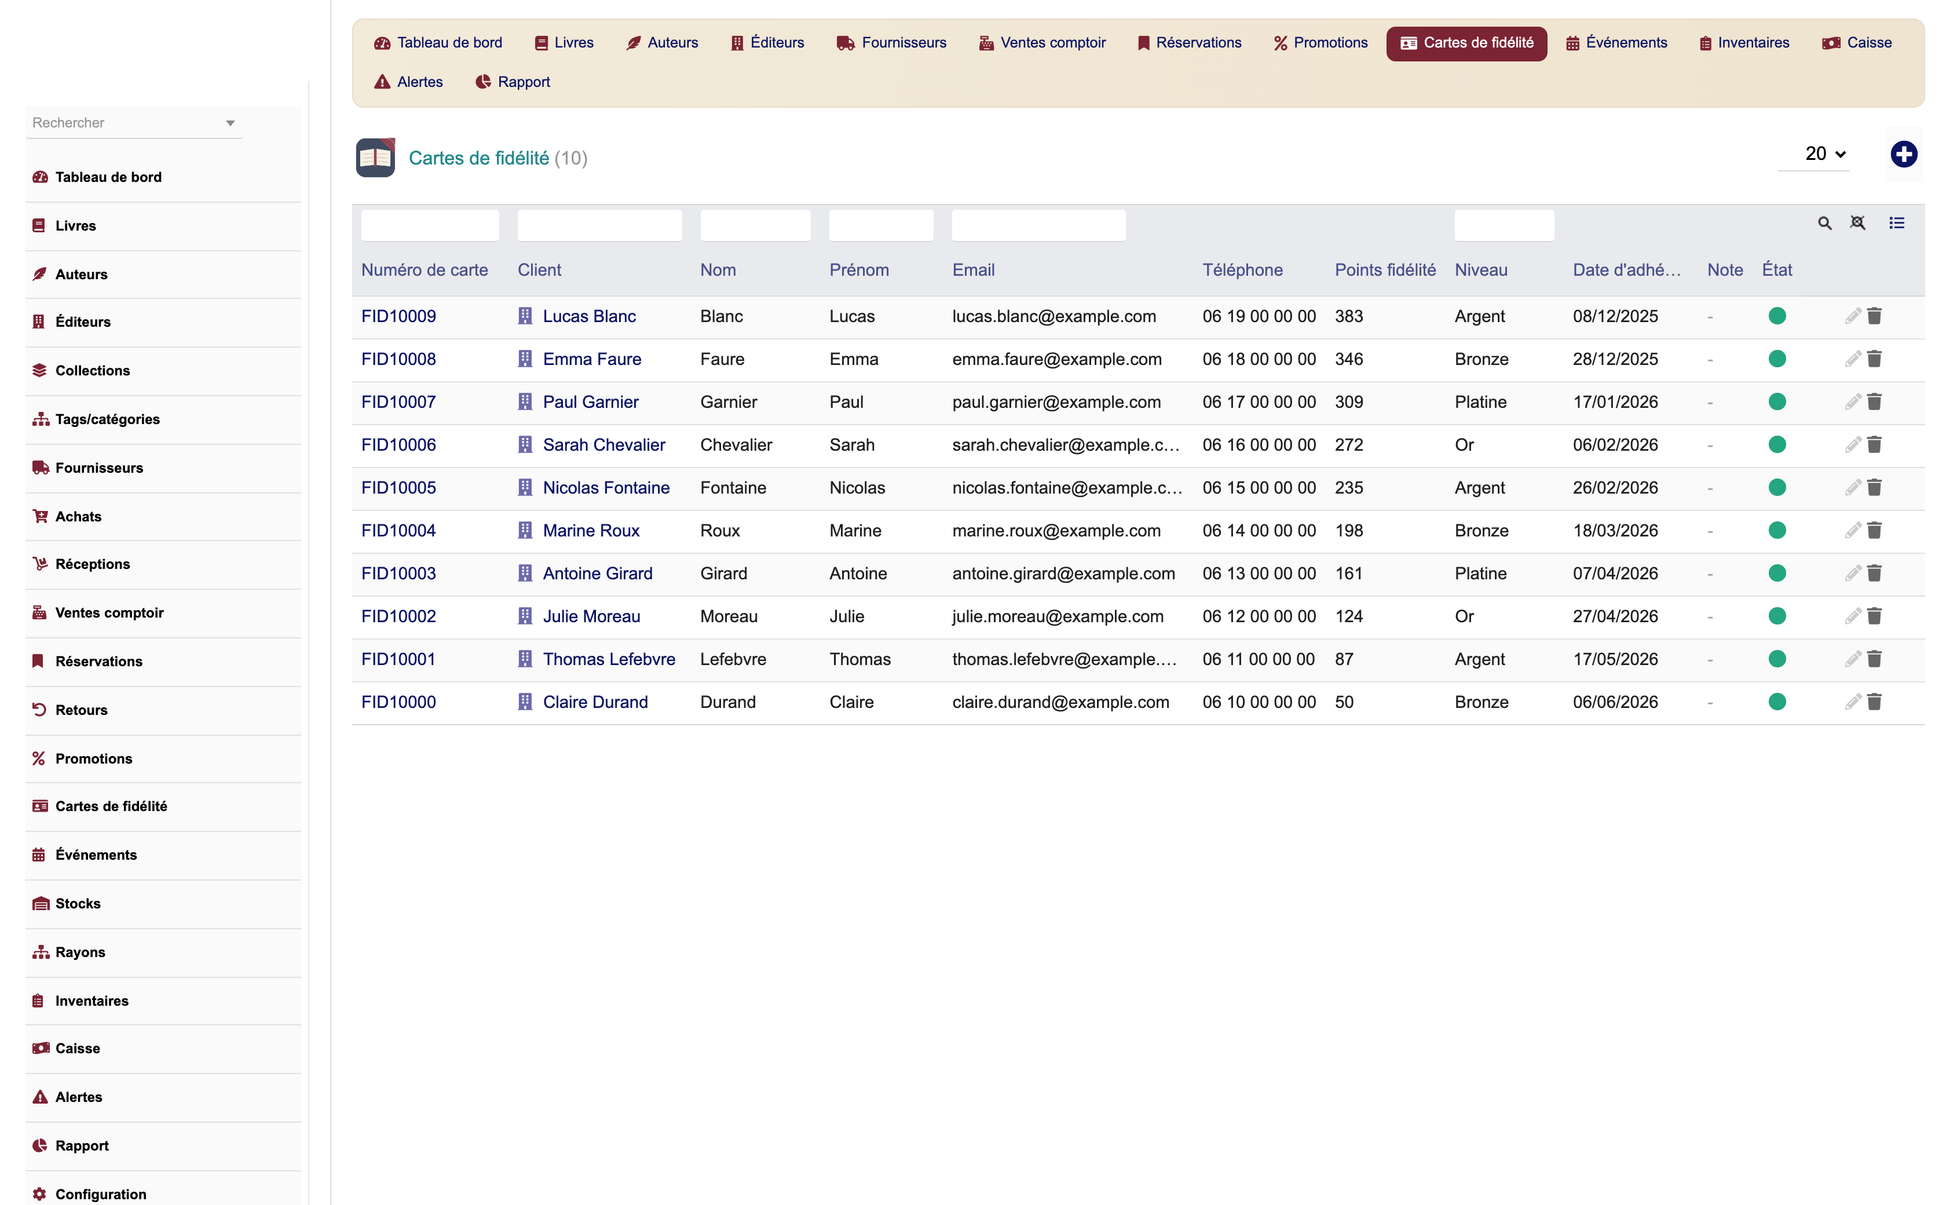The image size is (1946, 1205).
Task: Switch to the Caisse top tab
Action: (1857, 43)
